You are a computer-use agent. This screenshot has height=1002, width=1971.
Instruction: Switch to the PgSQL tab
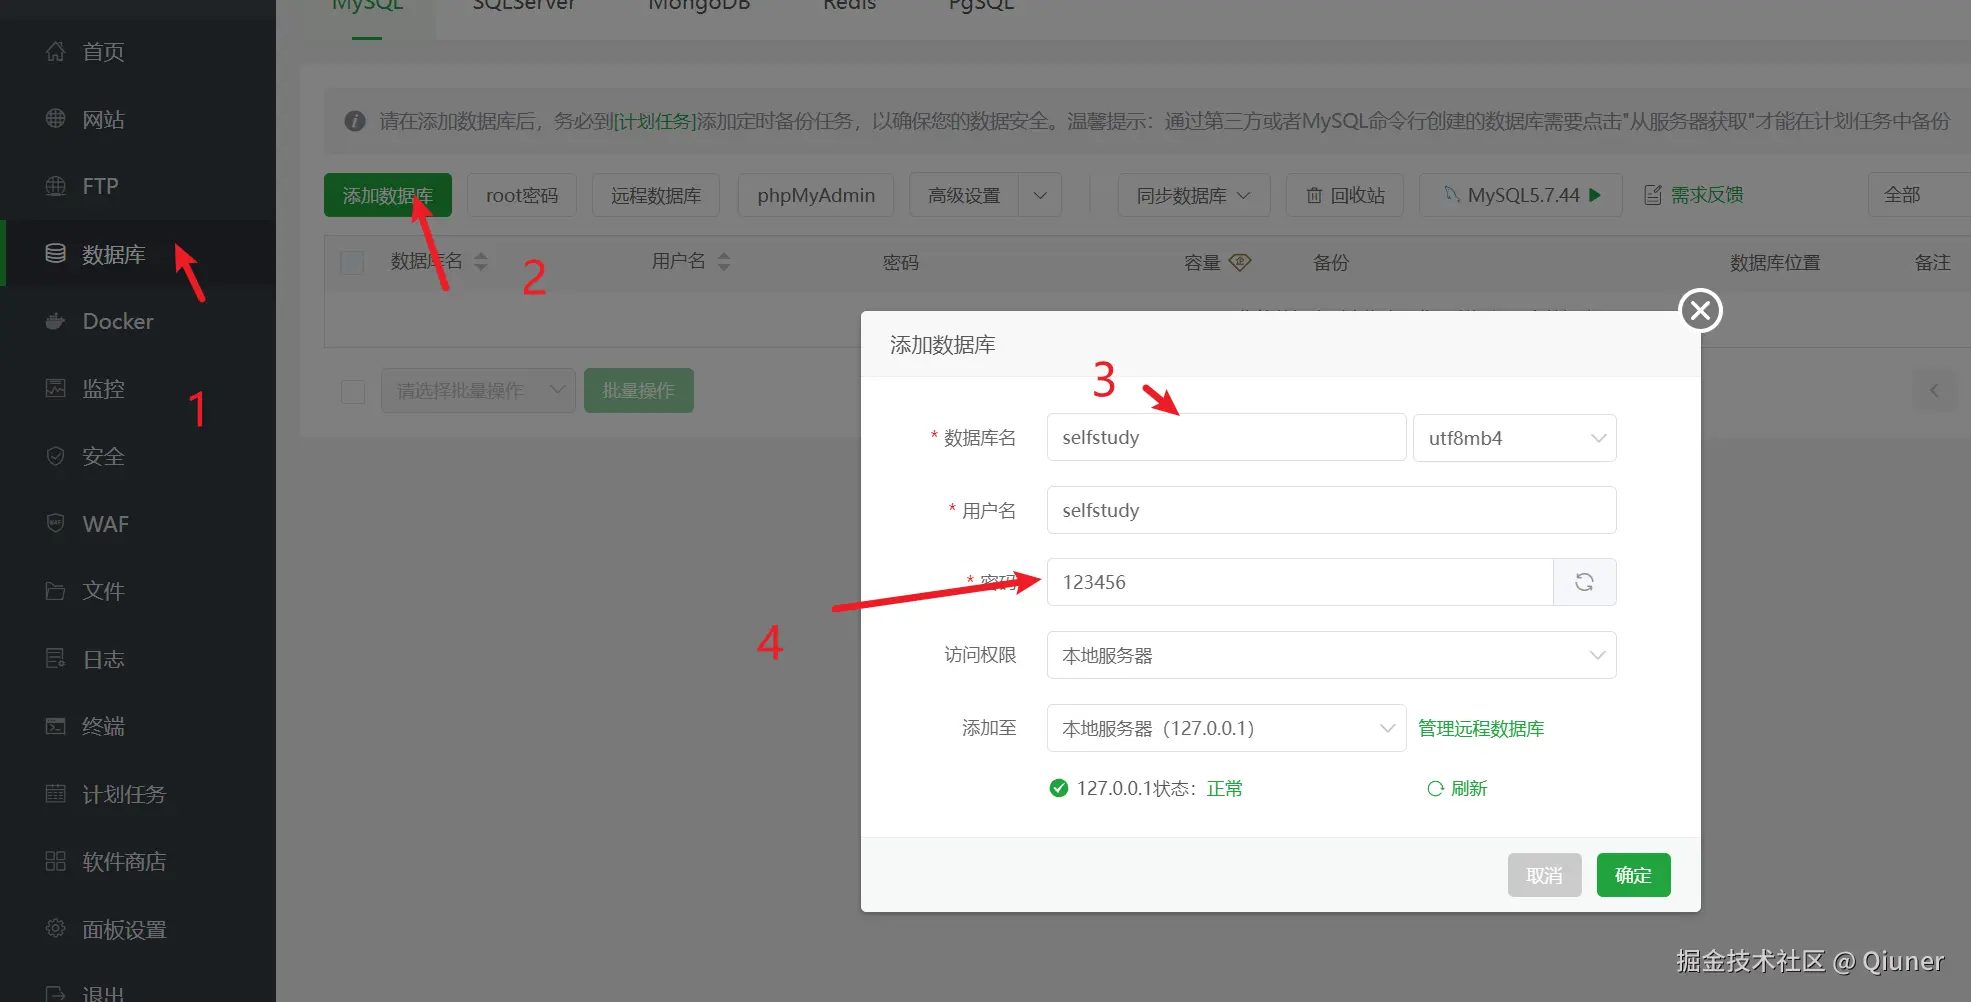981,6
